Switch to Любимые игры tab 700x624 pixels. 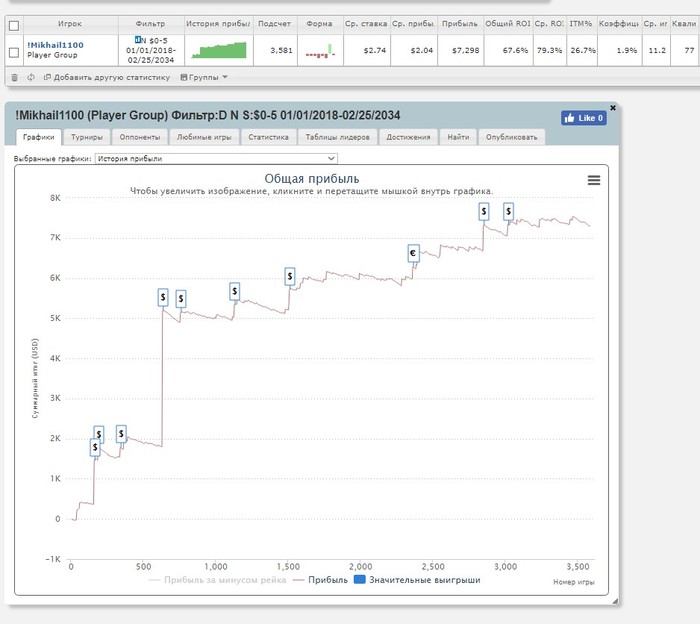tap(204, 137)
